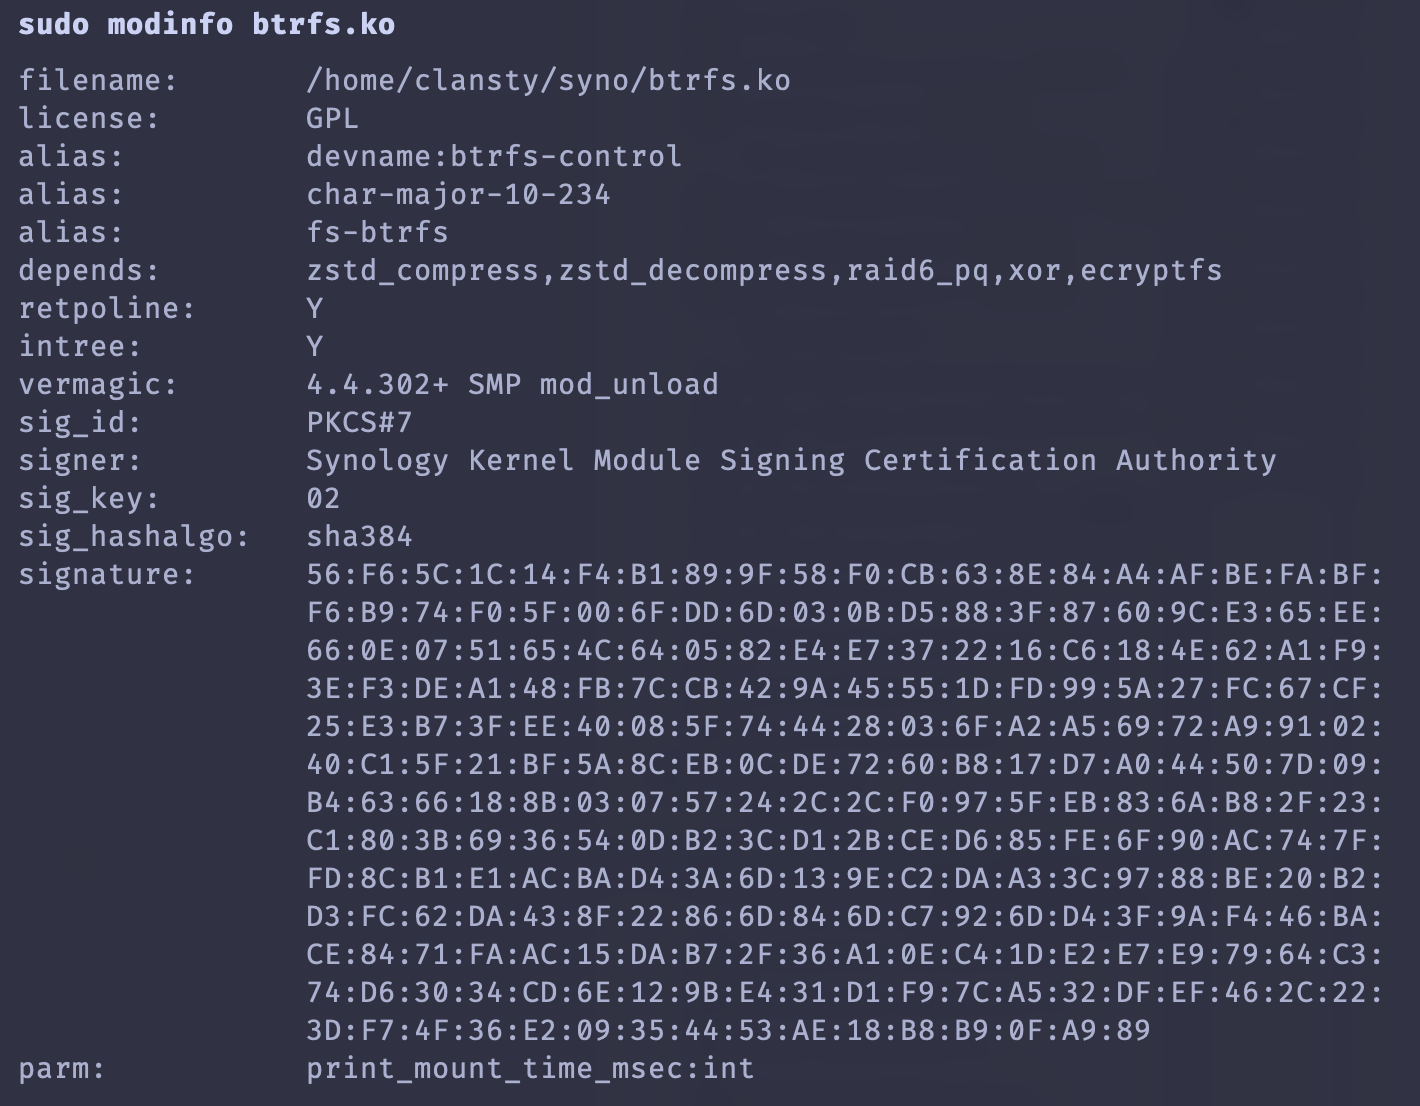Click the sig_key value '02'
The image size is (1420, 1106).
click(x=323, y=498)
